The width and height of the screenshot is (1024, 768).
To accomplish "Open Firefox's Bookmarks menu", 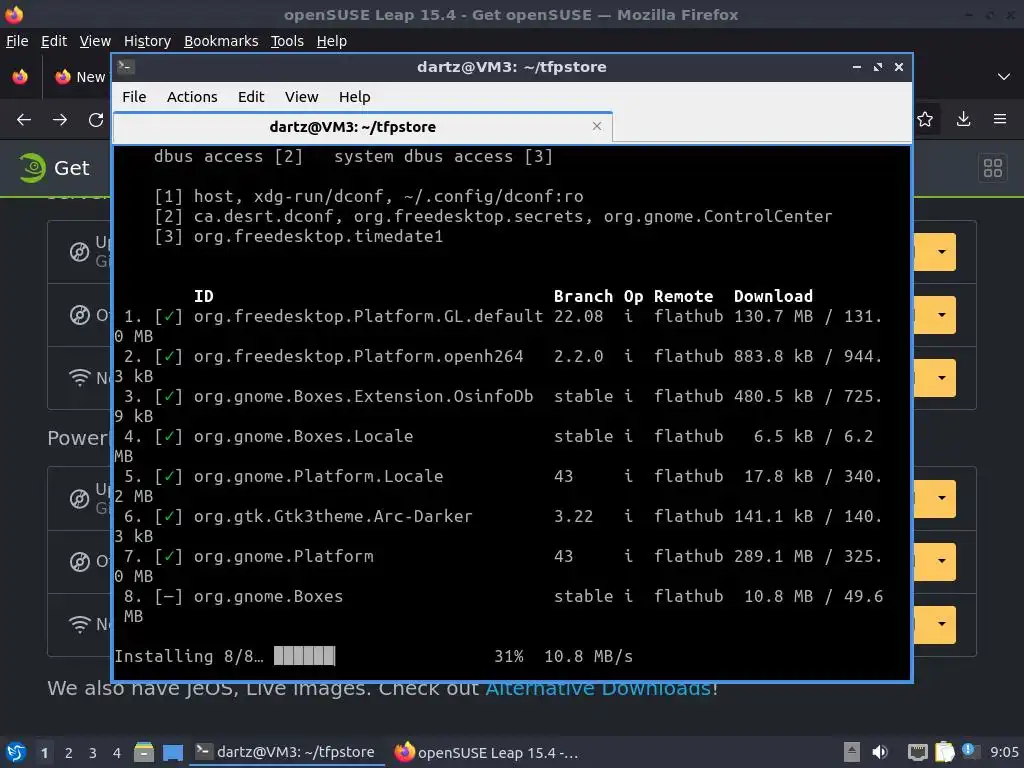I will click(221, 41).
